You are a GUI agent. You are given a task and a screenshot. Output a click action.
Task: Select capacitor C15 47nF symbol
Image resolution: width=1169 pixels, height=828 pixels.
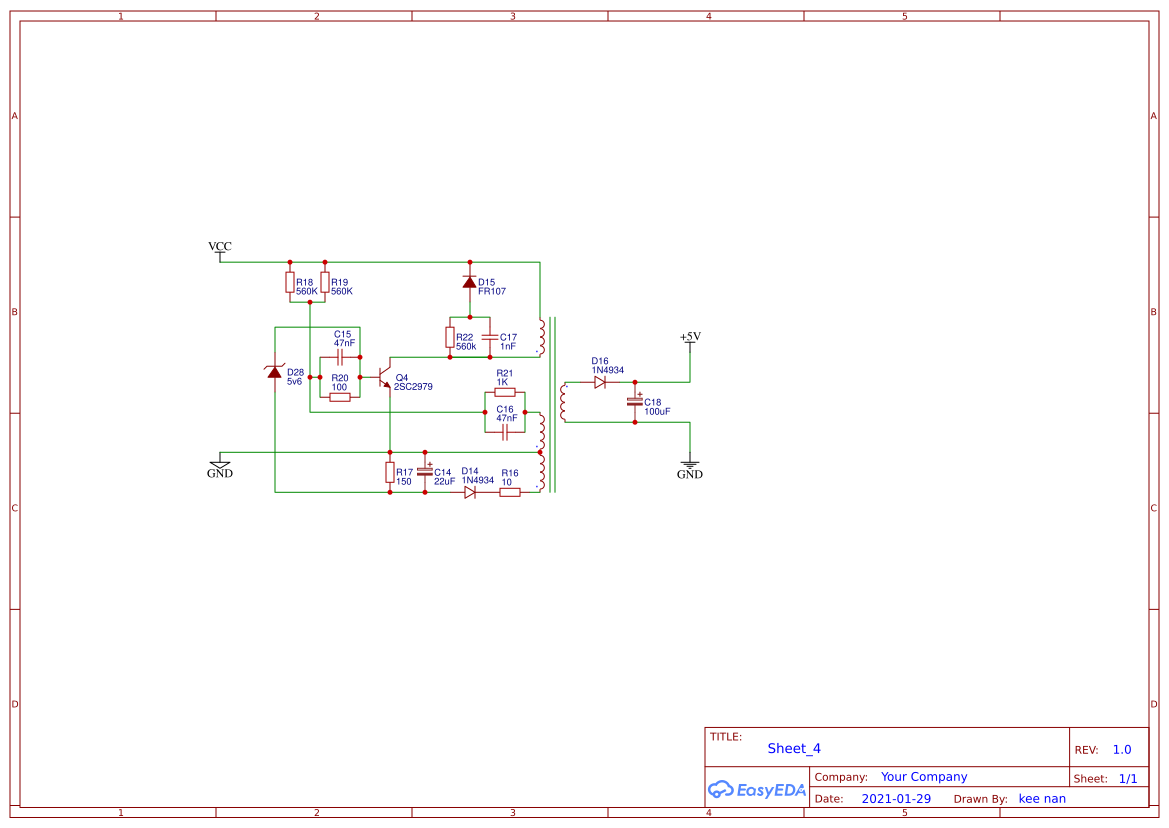[341, 357]
